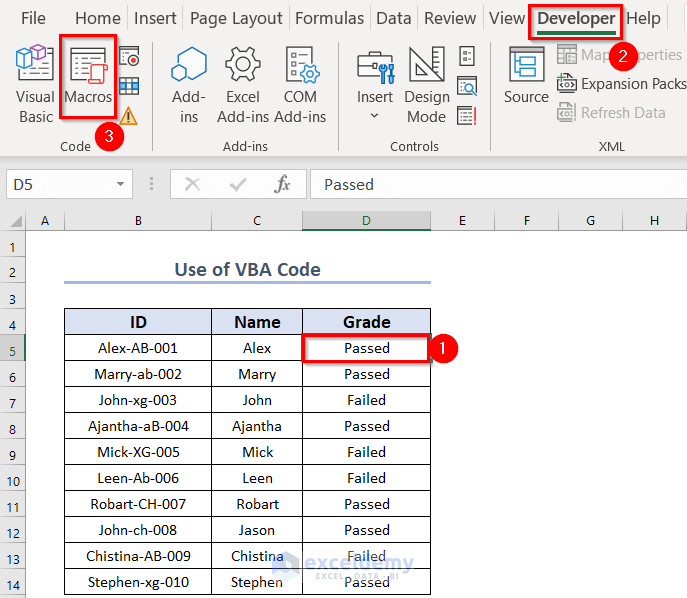687x598 pixels.
Task: Switch to the Data tab
Action: (393, 18)
